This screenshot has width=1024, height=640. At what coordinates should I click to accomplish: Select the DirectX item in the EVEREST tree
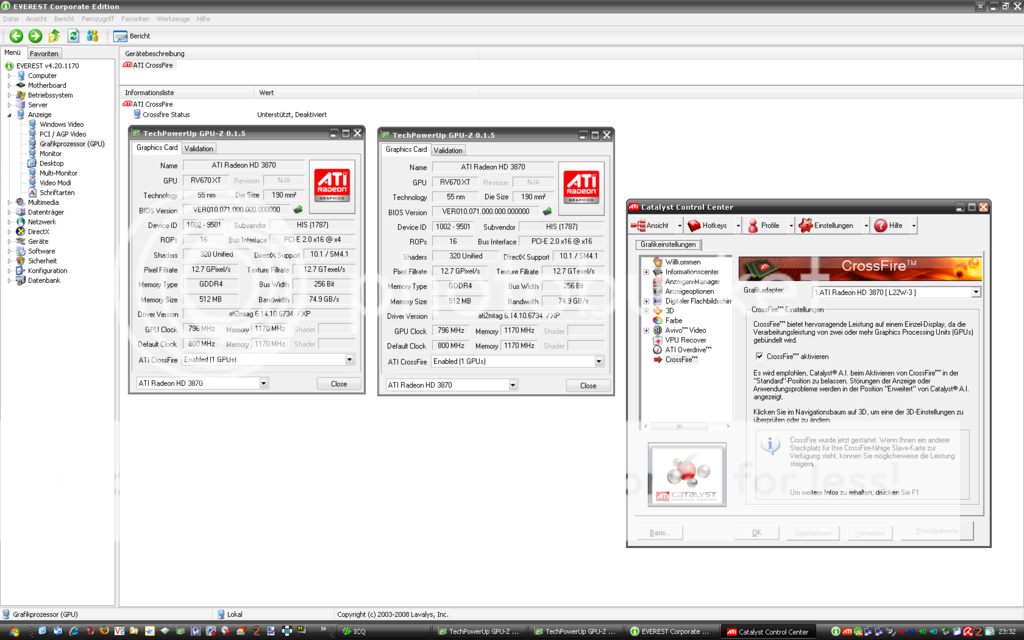38,231
